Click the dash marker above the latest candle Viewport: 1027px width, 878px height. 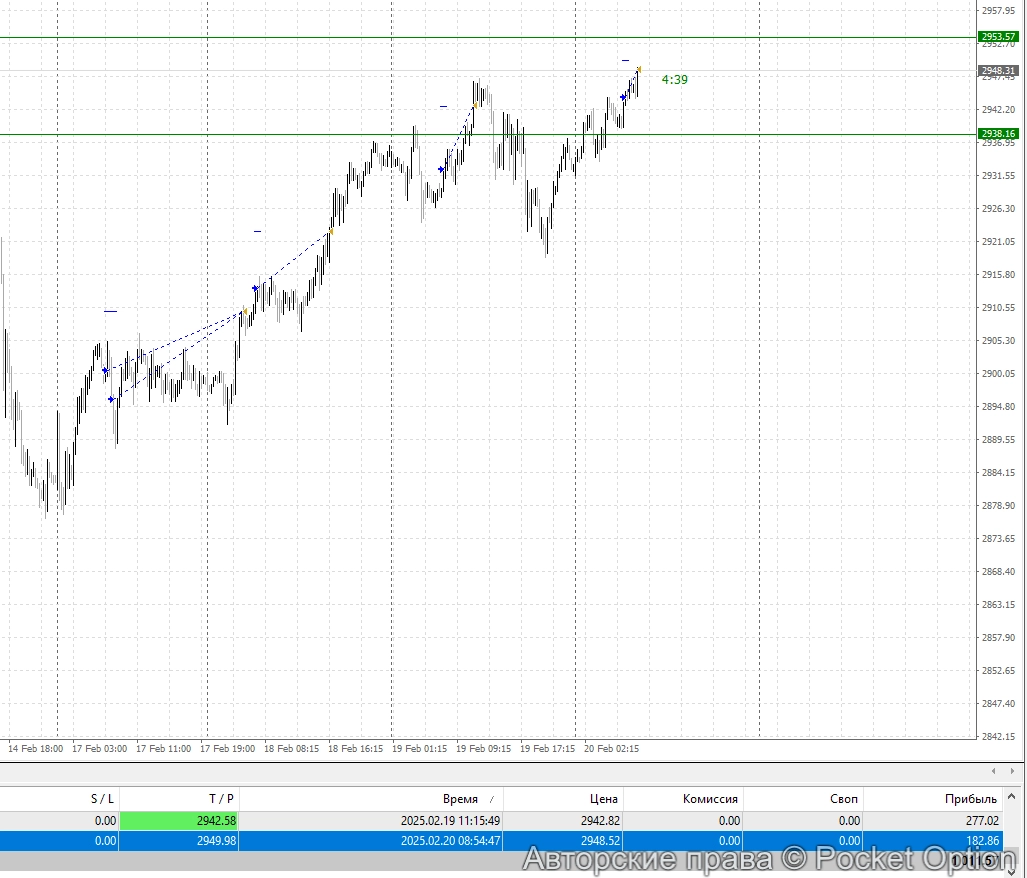[625, 59]
